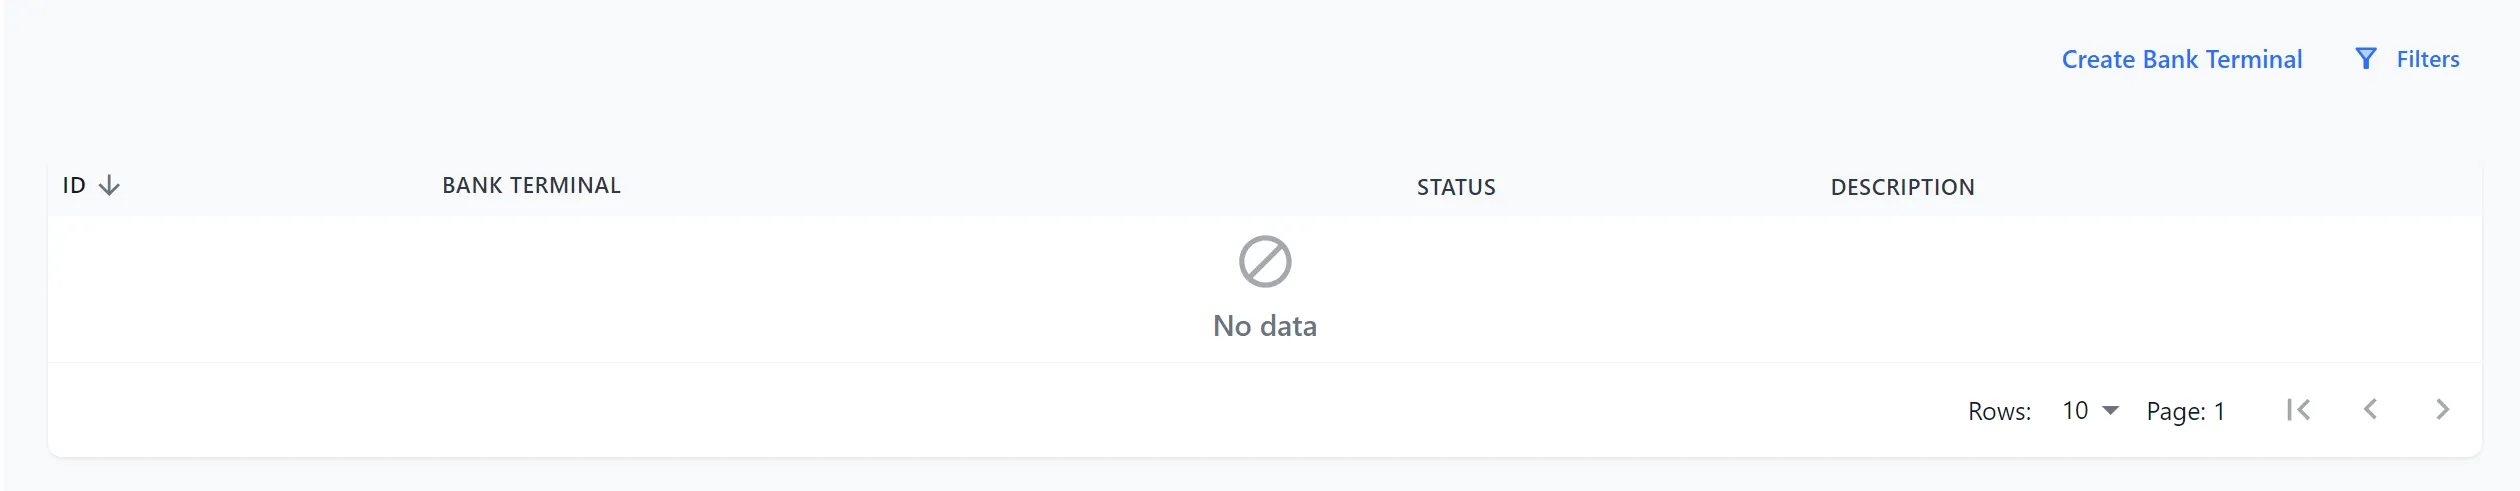Toggle the ID sort direction arrow
Image resolution: width=2520 pixels, height=491 pixels.
pos(110,186)
